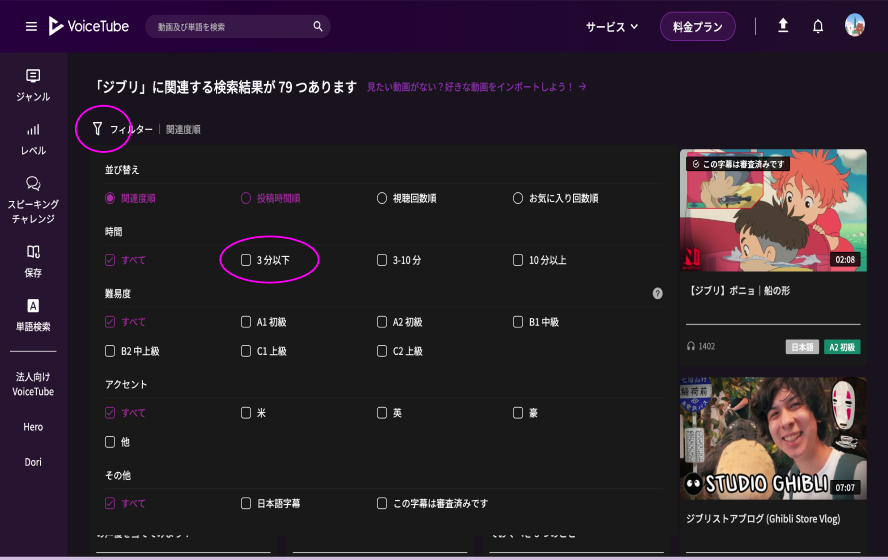Check the A1 初級 checkbox
The height and width of the screenshot is (560, 888).
[x=246, y=322]
